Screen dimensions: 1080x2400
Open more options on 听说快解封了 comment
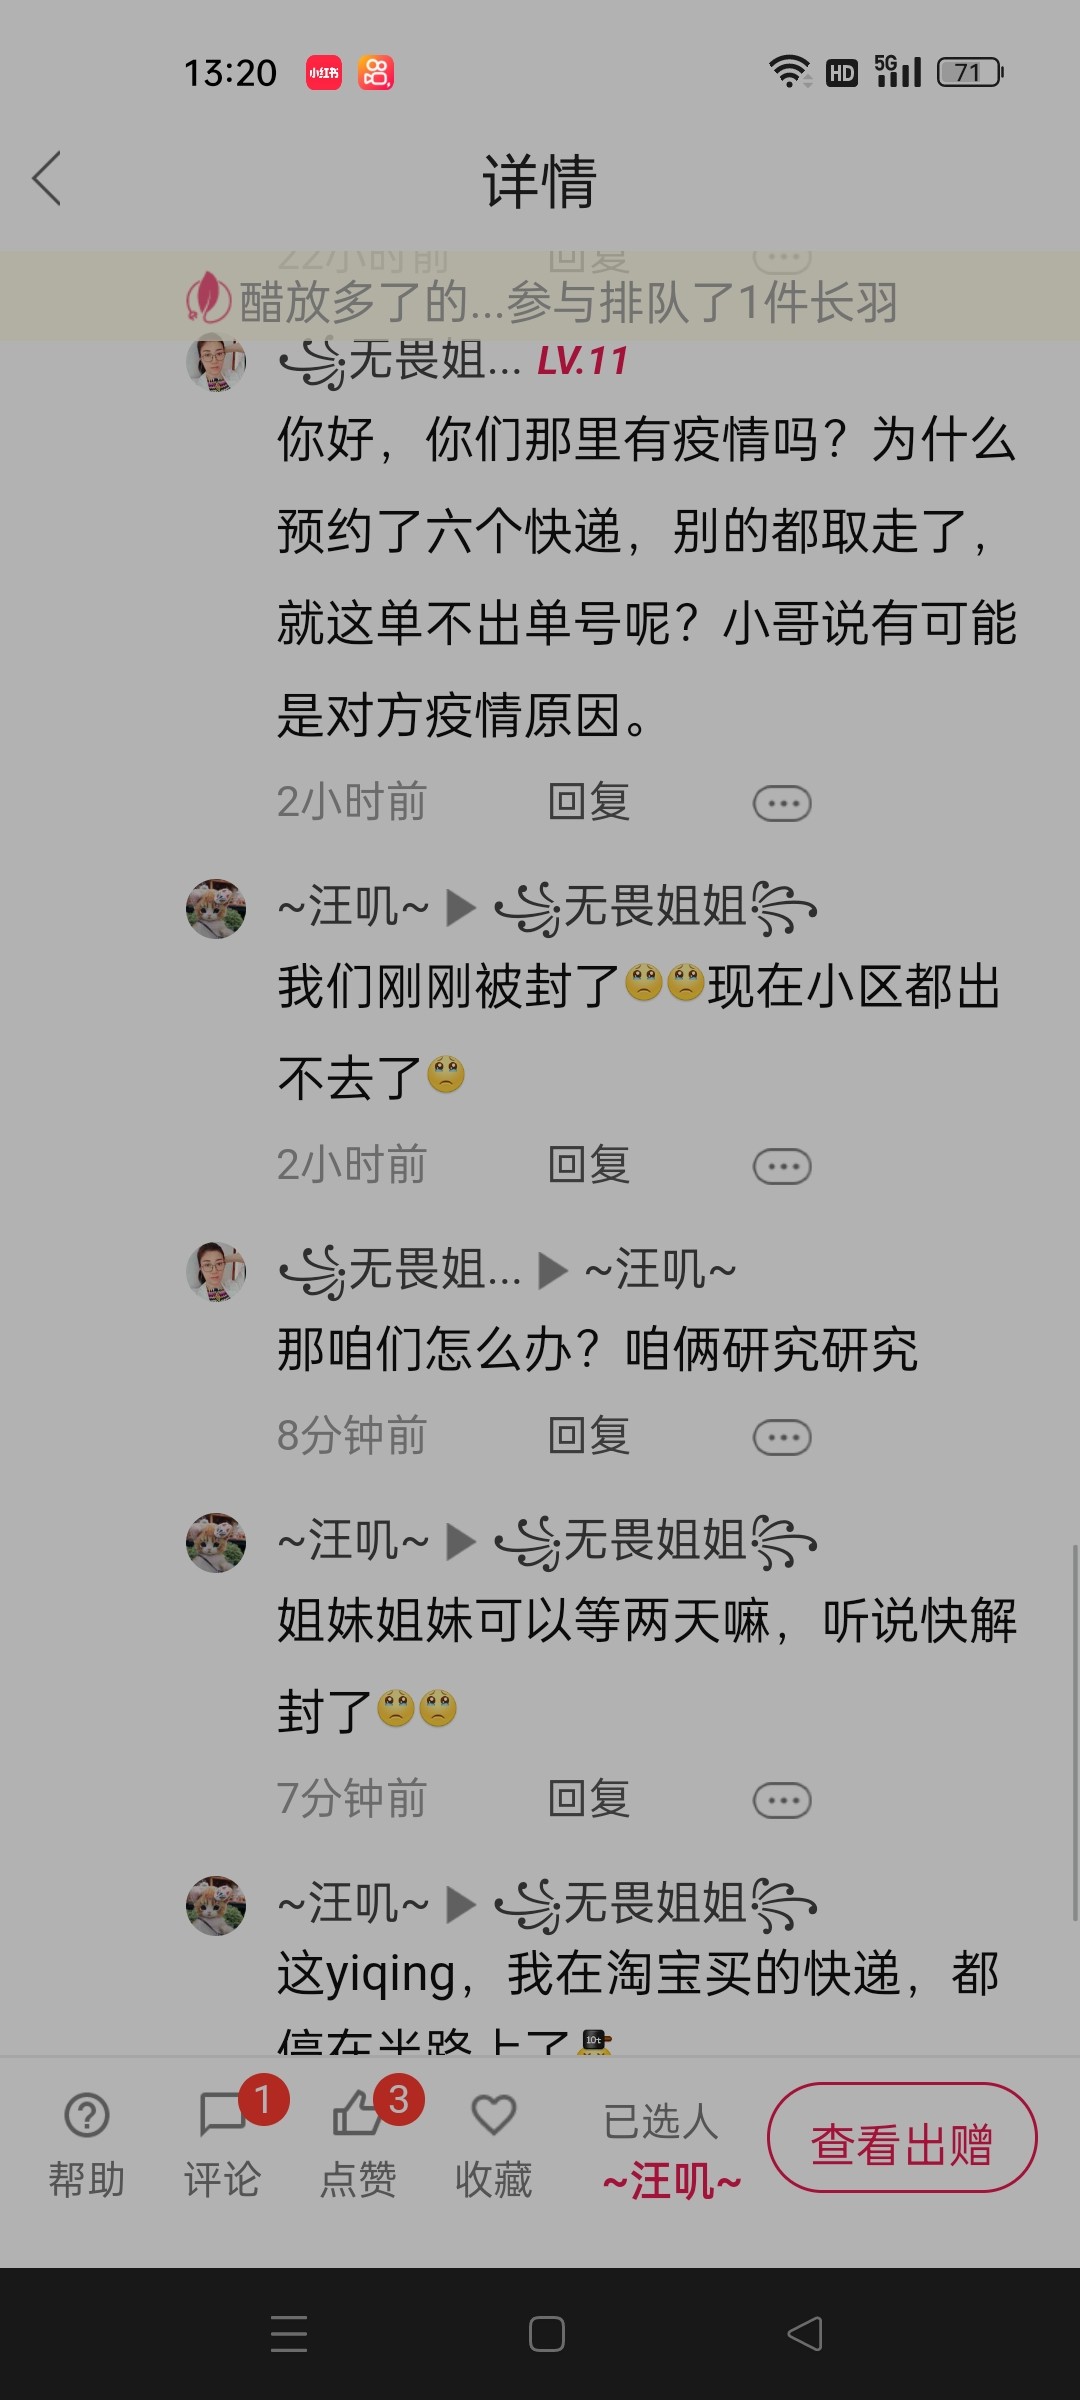[782, 1800]
